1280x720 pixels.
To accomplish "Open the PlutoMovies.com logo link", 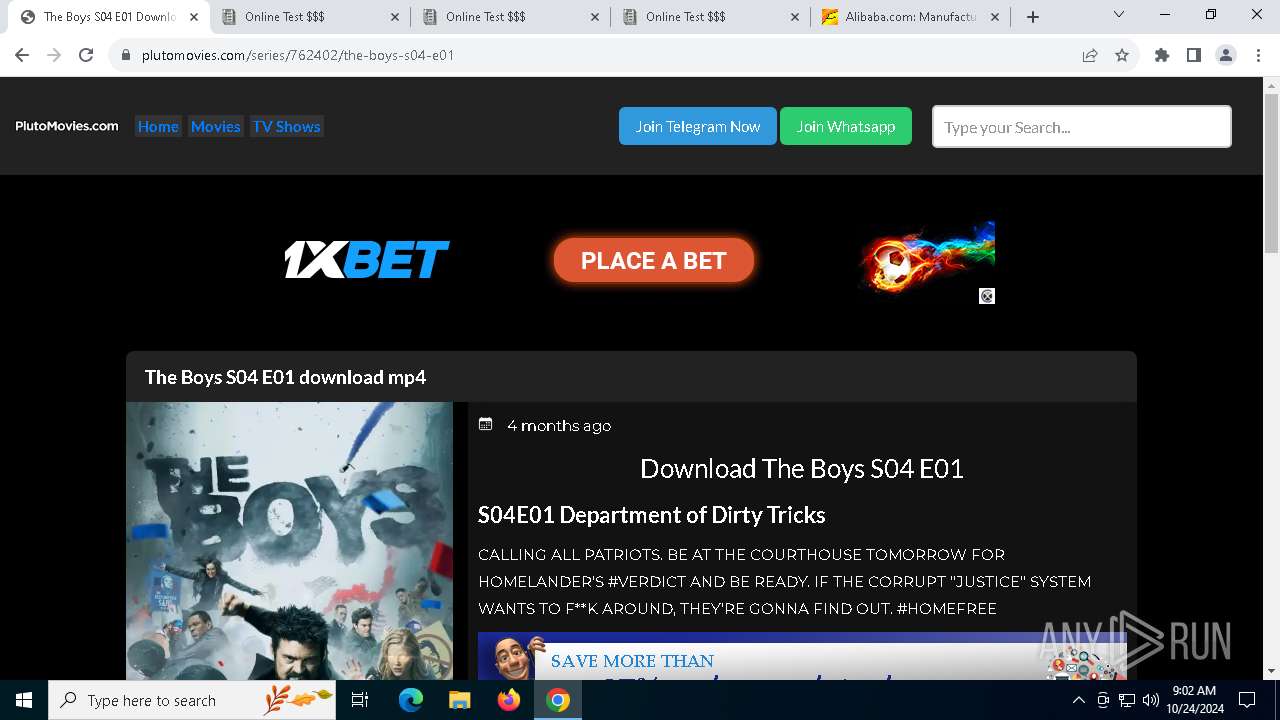I will 67,126.
